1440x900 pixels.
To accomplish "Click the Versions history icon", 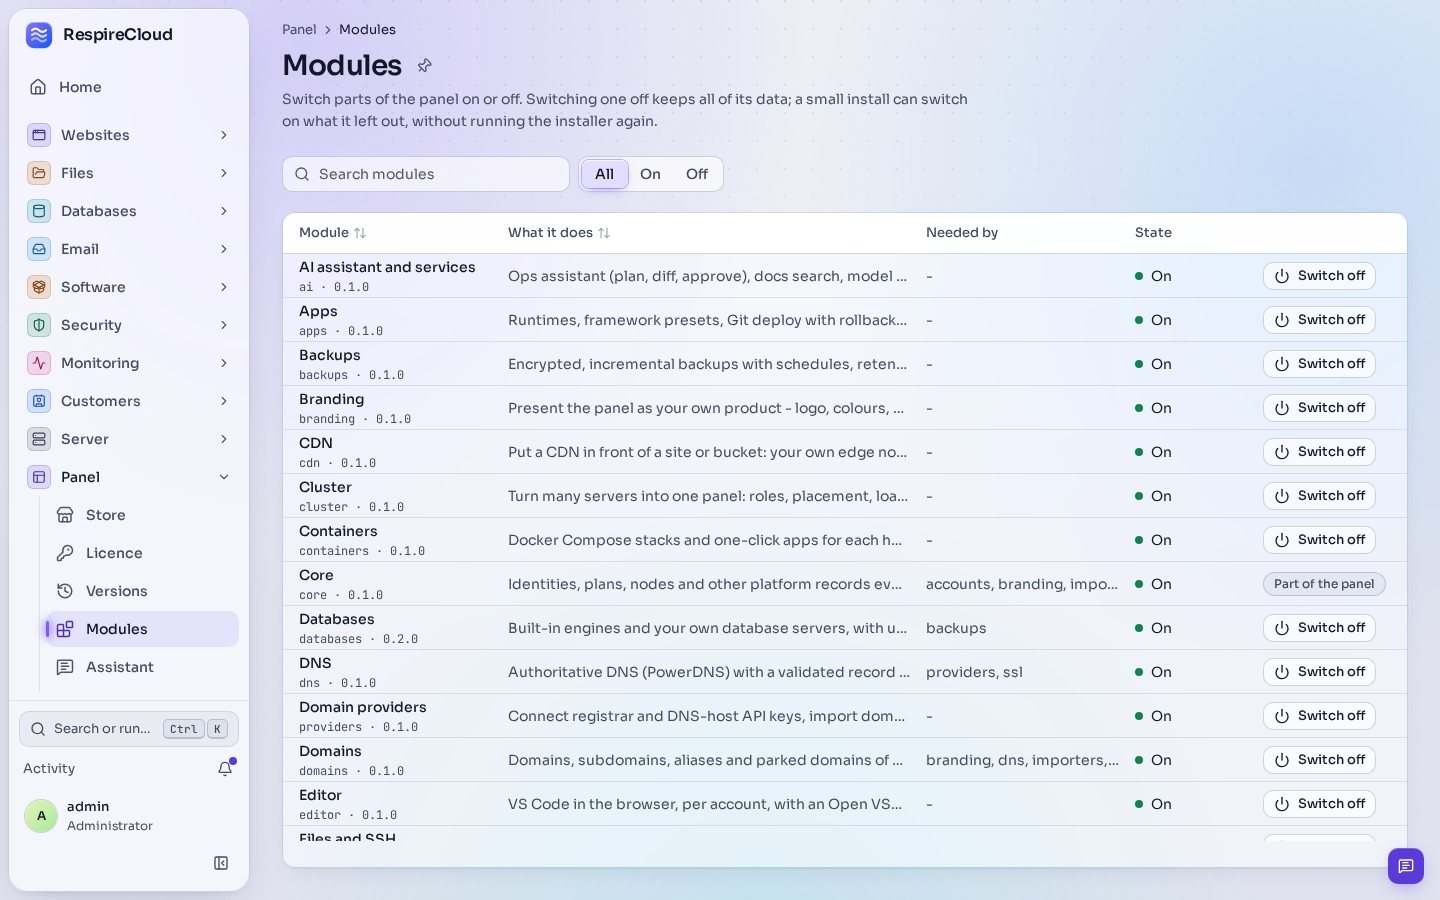I will 65,591.
